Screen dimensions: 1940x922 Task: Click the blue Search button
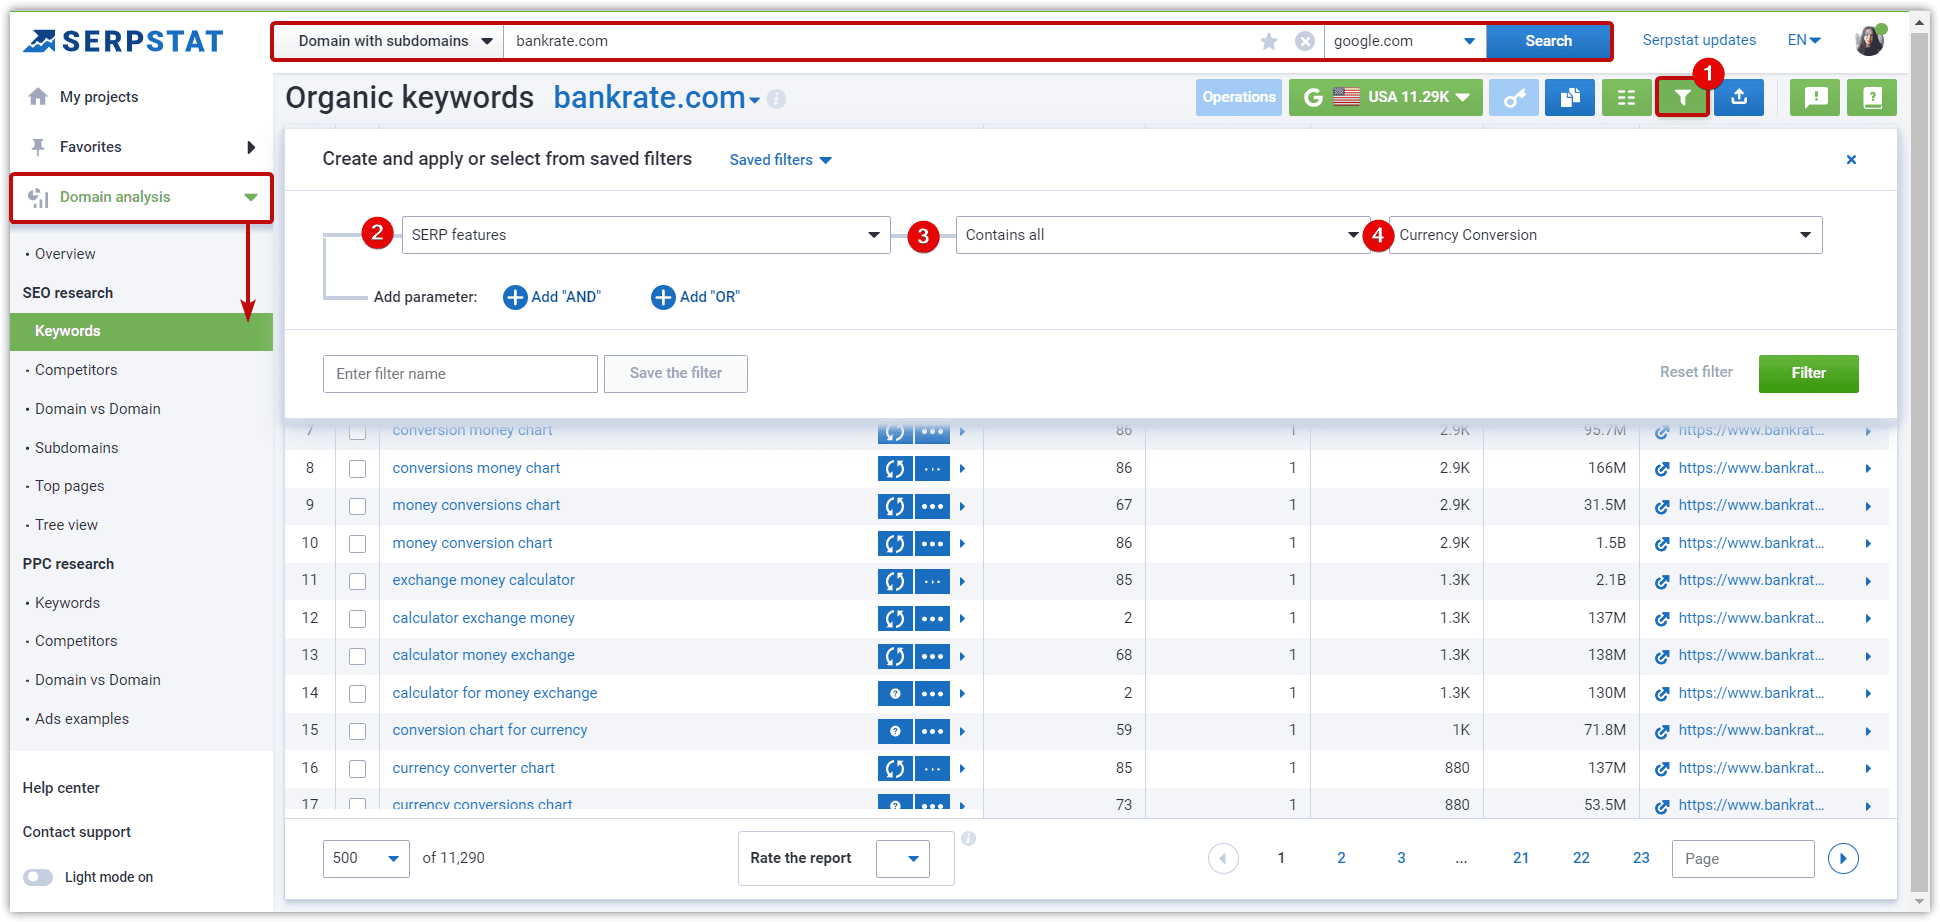tap(1548, 41)
